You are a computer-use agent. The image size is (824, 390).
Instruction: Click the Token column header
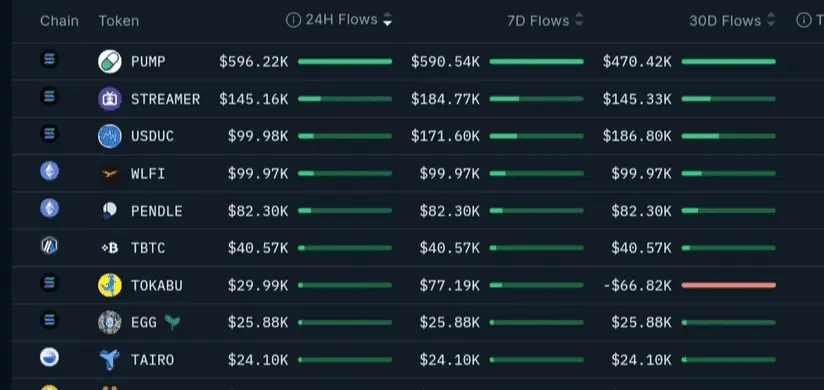pos(119,21)
